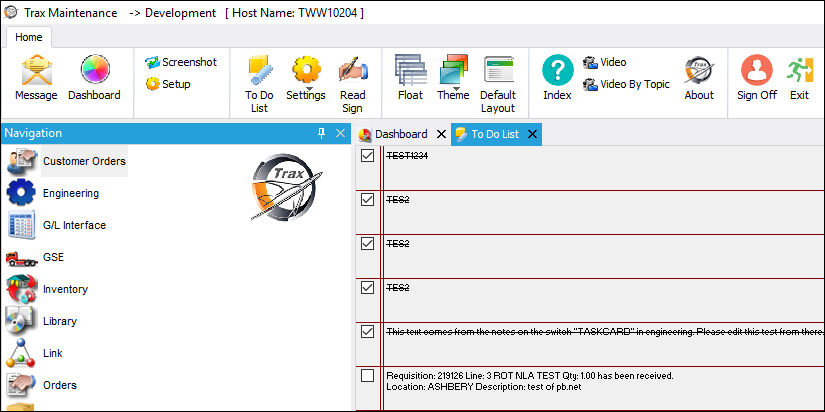
Task: Click the Trax Maintenance title bar icon
Action: click(x=10, y=12)
